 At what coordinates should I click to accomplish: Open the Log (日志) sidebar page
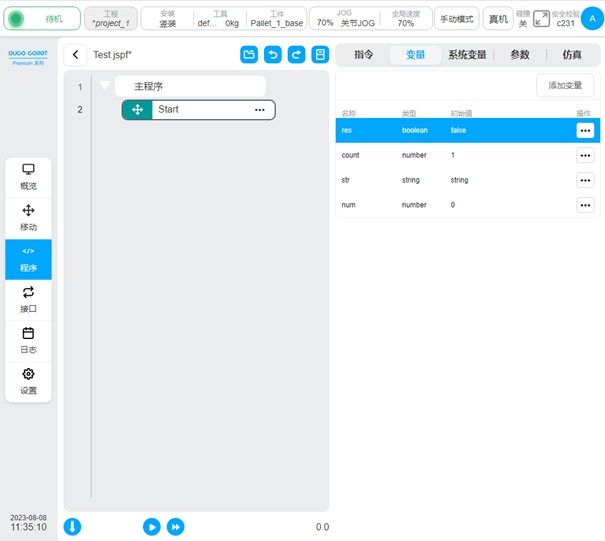point(28,340)
